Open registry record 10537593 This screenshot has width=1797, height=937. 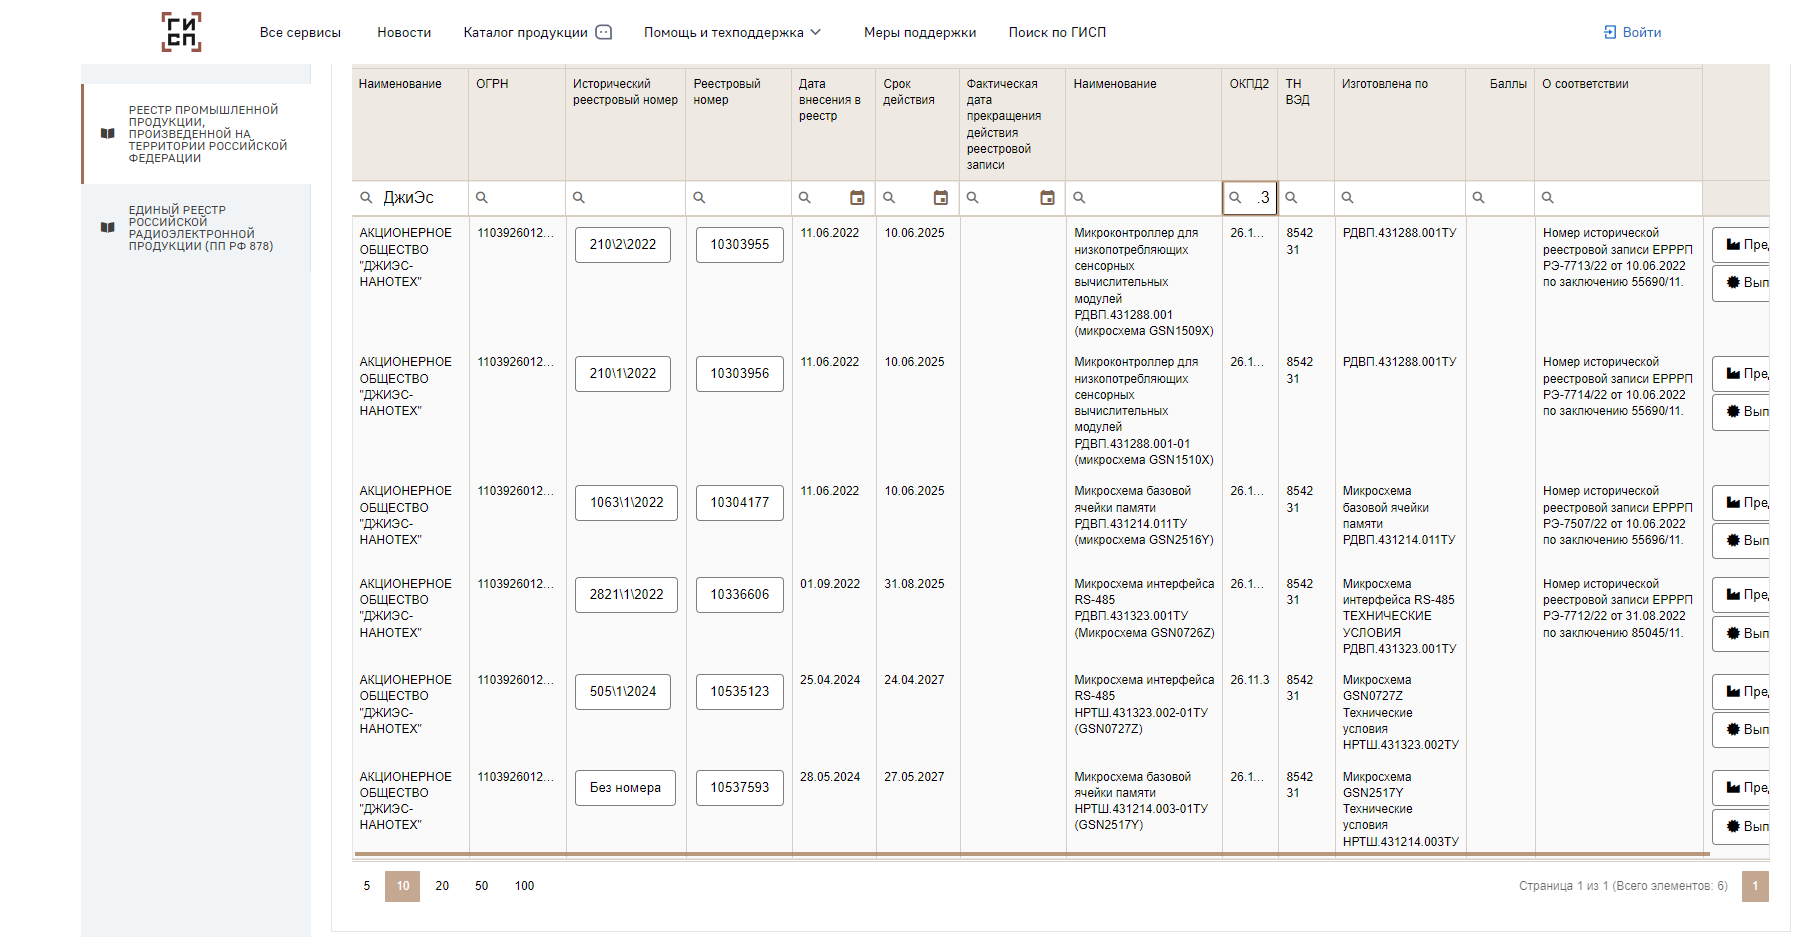tap(740, 788)
